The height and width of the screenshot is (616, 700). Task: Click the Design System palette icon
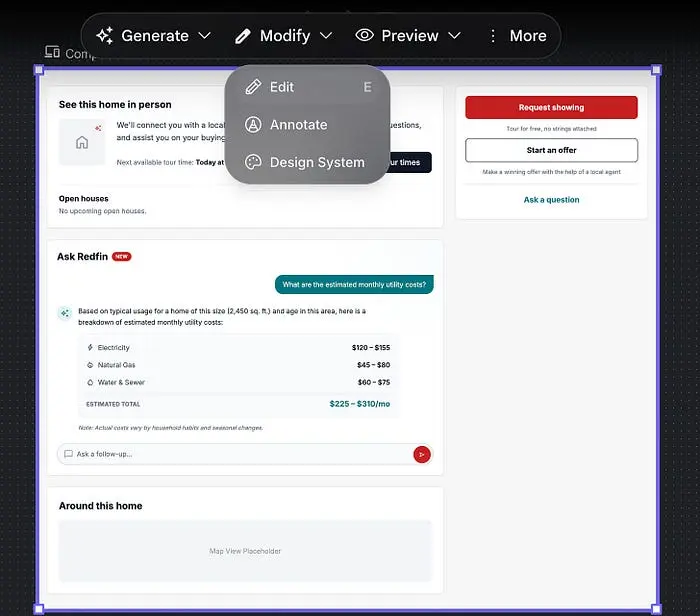pos(253,162)
